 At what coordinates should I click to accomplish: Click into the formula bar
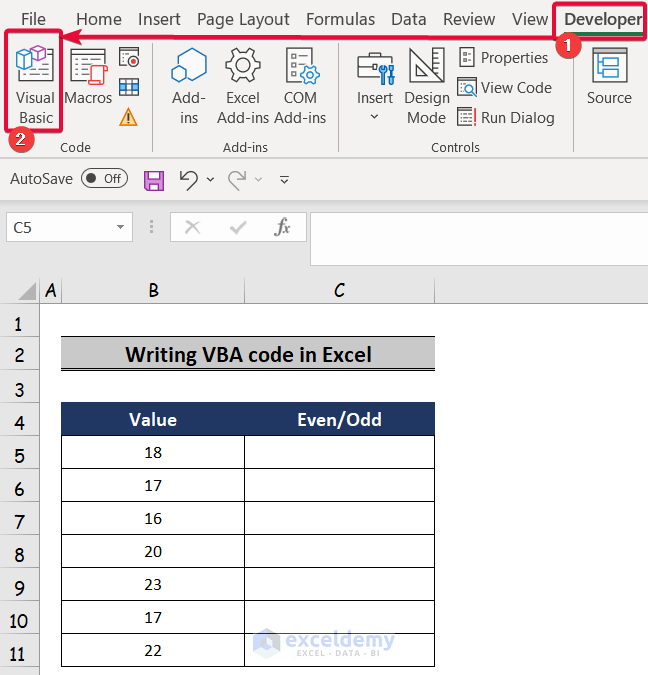tap(479, 239)
